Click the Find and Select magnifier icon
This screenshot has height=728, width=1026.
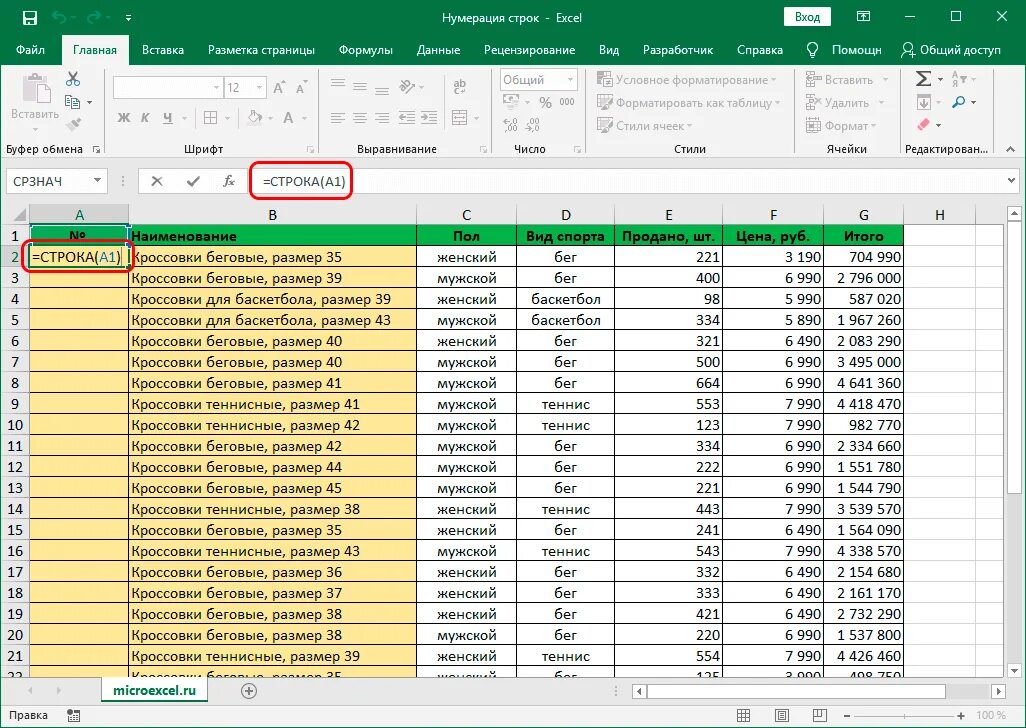click(x=959, y=102)
